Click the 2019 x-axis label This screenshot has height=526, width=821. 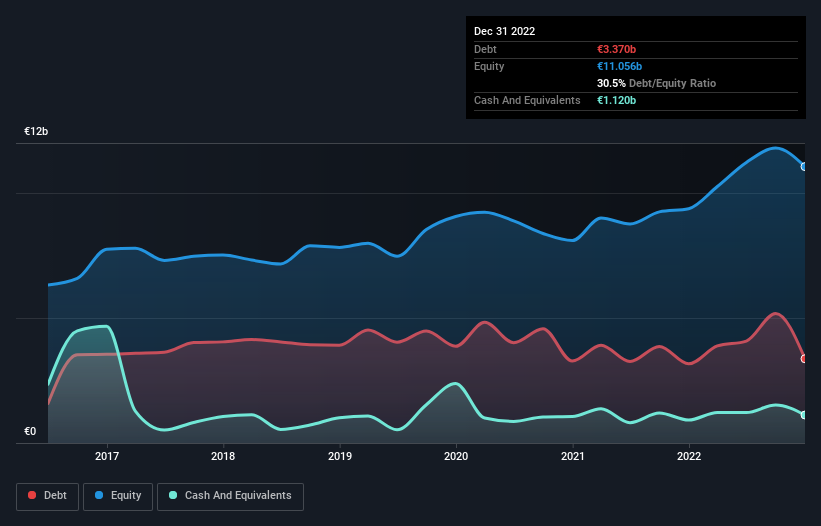pos(340,456)
